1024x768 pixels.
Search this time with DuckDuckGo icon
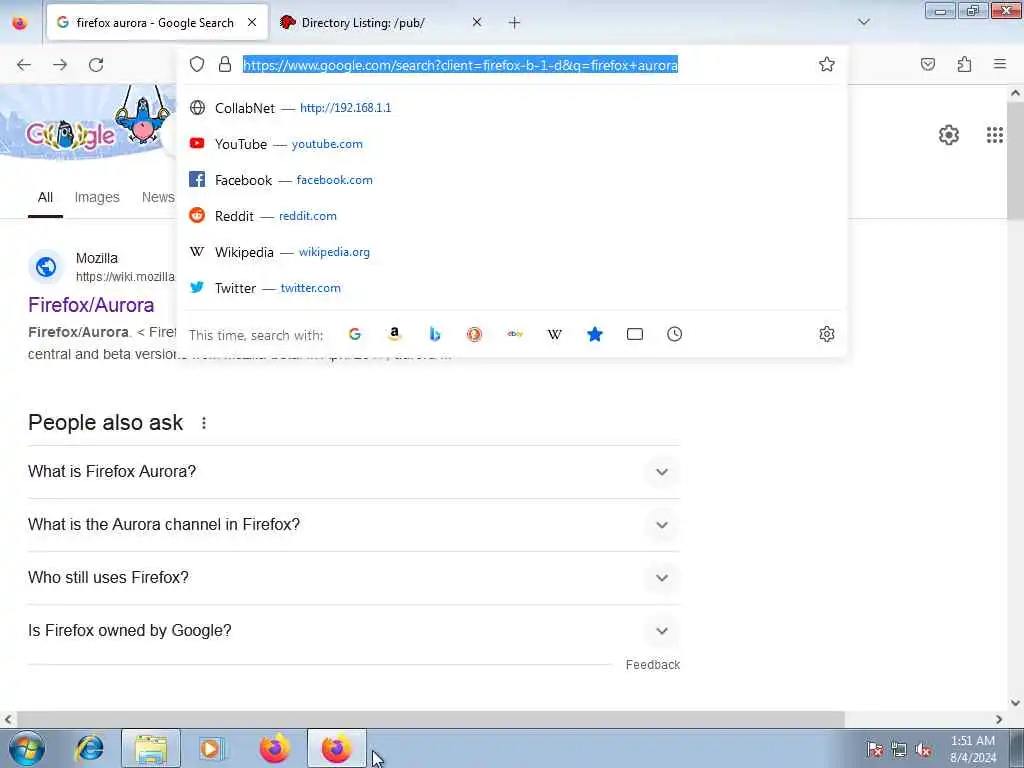coord(475,334)
